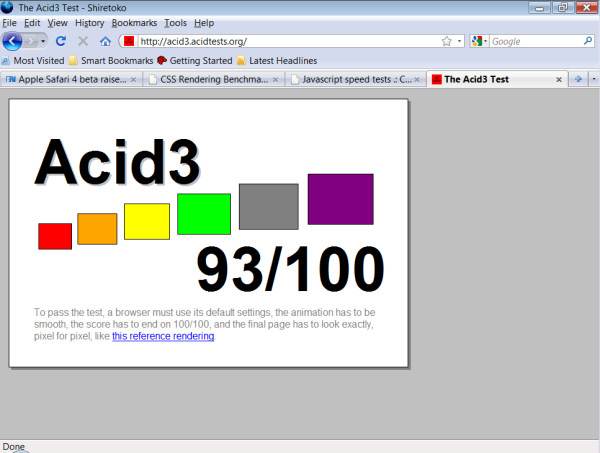
Task: Open the Edit menu
Action: tap(32, 23)
